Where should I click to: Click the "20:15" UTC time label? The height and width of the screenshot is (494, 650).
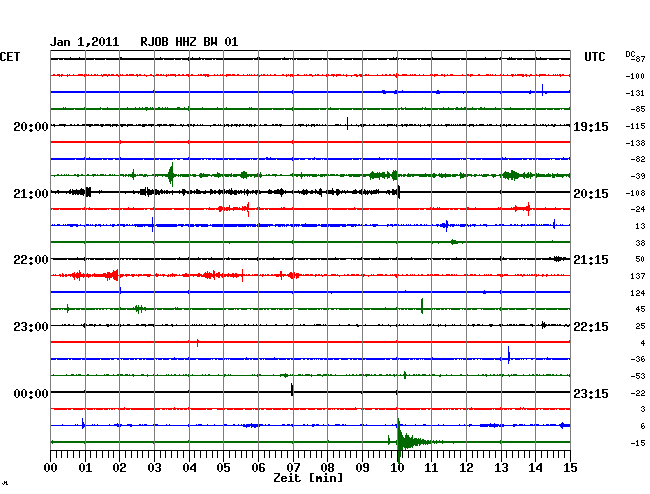click(591, 194)
